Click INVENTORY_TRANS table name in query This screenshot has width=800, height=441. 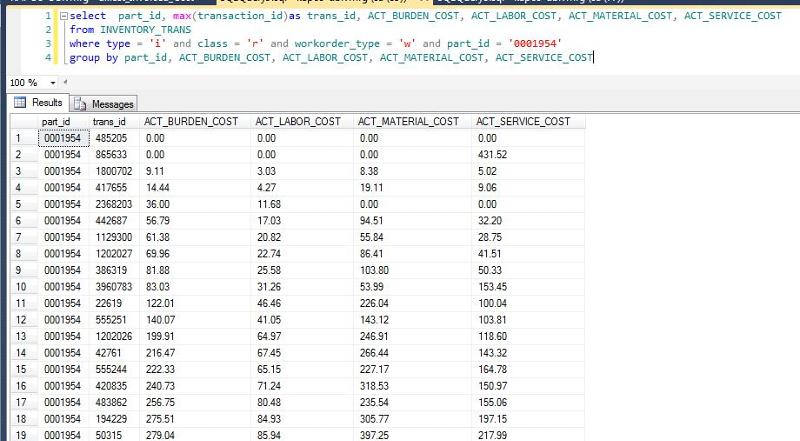(145, 30)
